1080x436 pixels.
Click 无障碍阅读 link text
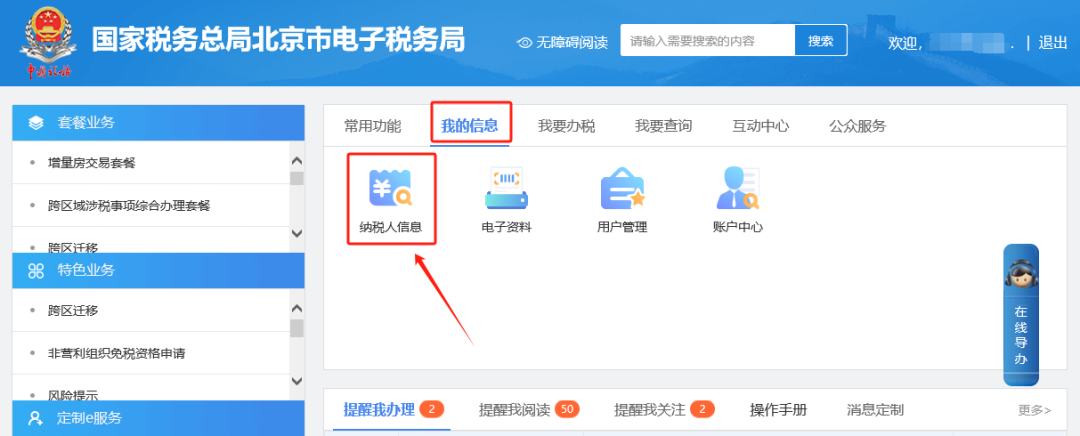572,43
